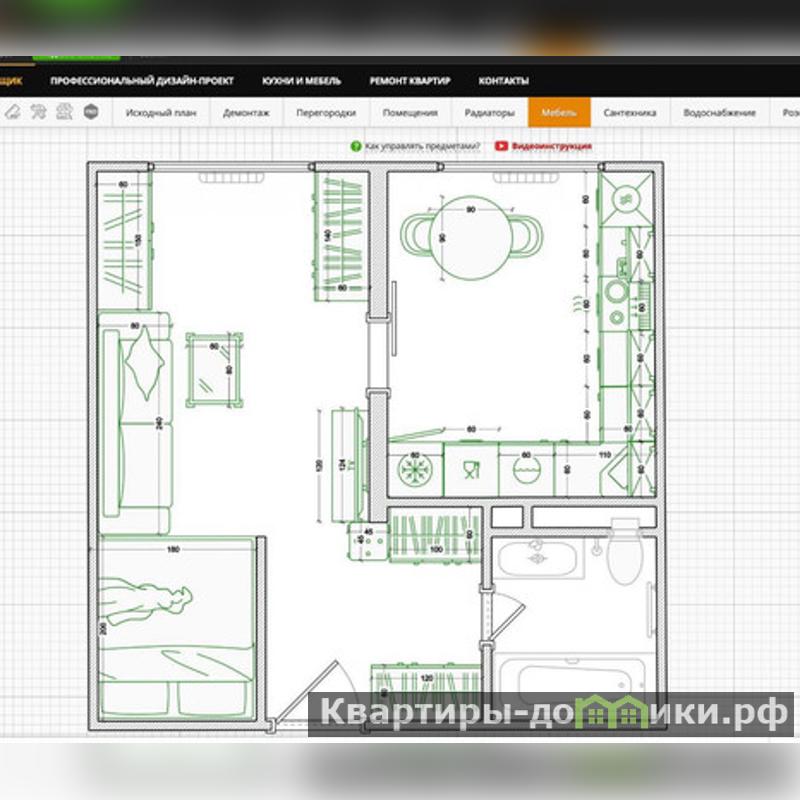Image resolution: width=800 pixels, height=800 pixels.
Task: Select the round dining table on plan
Action: click(472, 238)
